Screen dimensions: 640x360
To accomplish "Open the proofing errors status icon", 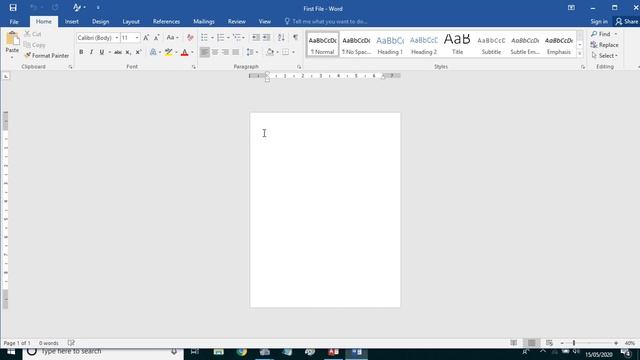I will (x=71, y=343).
